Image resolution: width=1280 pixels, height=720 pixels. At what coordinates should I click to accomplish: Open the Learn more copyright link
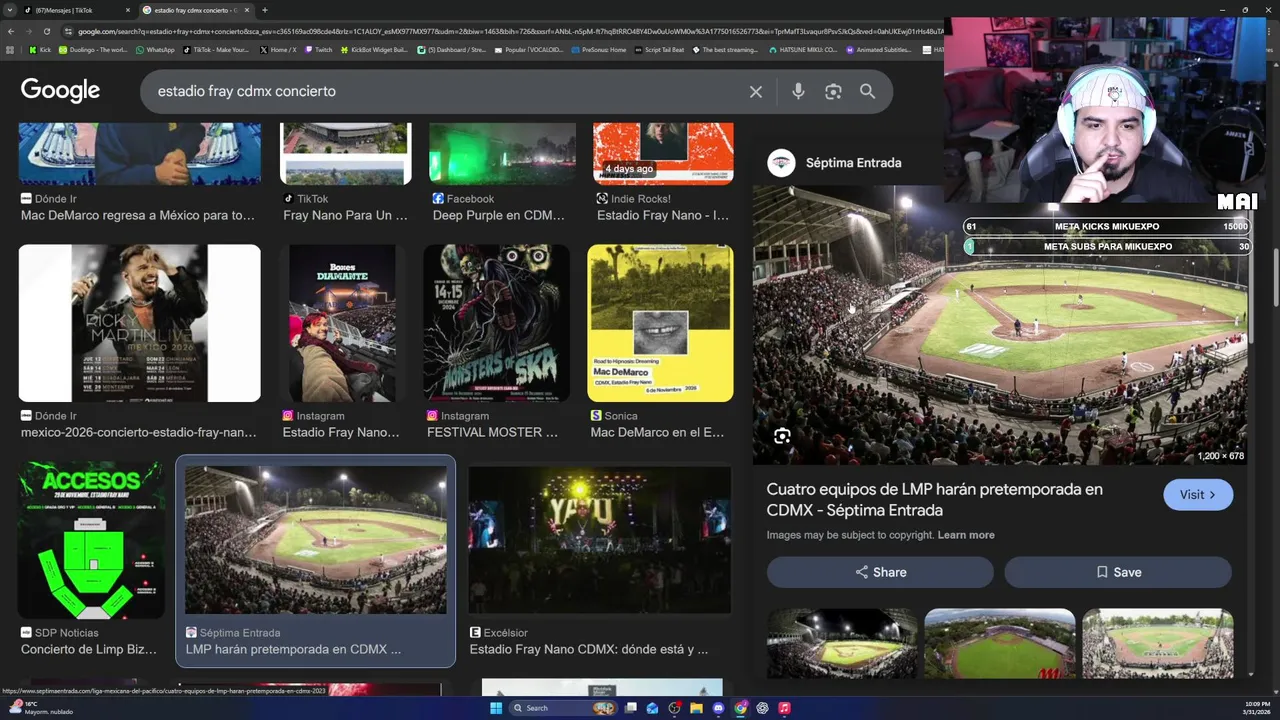966,535
